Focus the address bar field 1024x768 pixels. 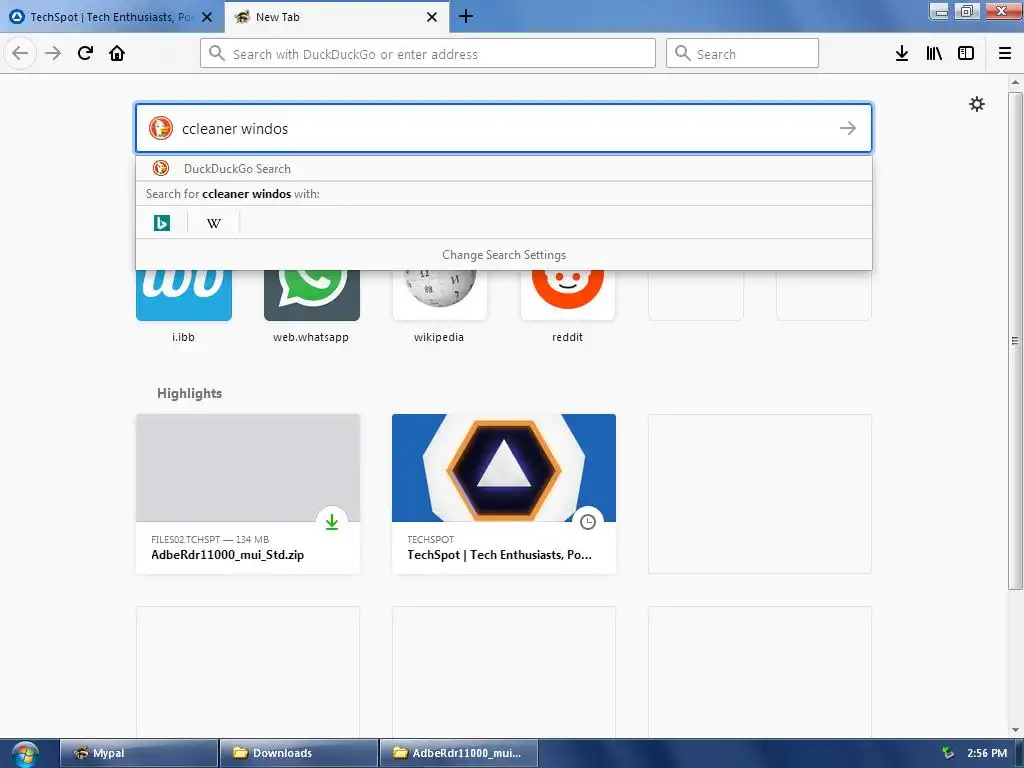pyautogui.click(x=428, y=53)
